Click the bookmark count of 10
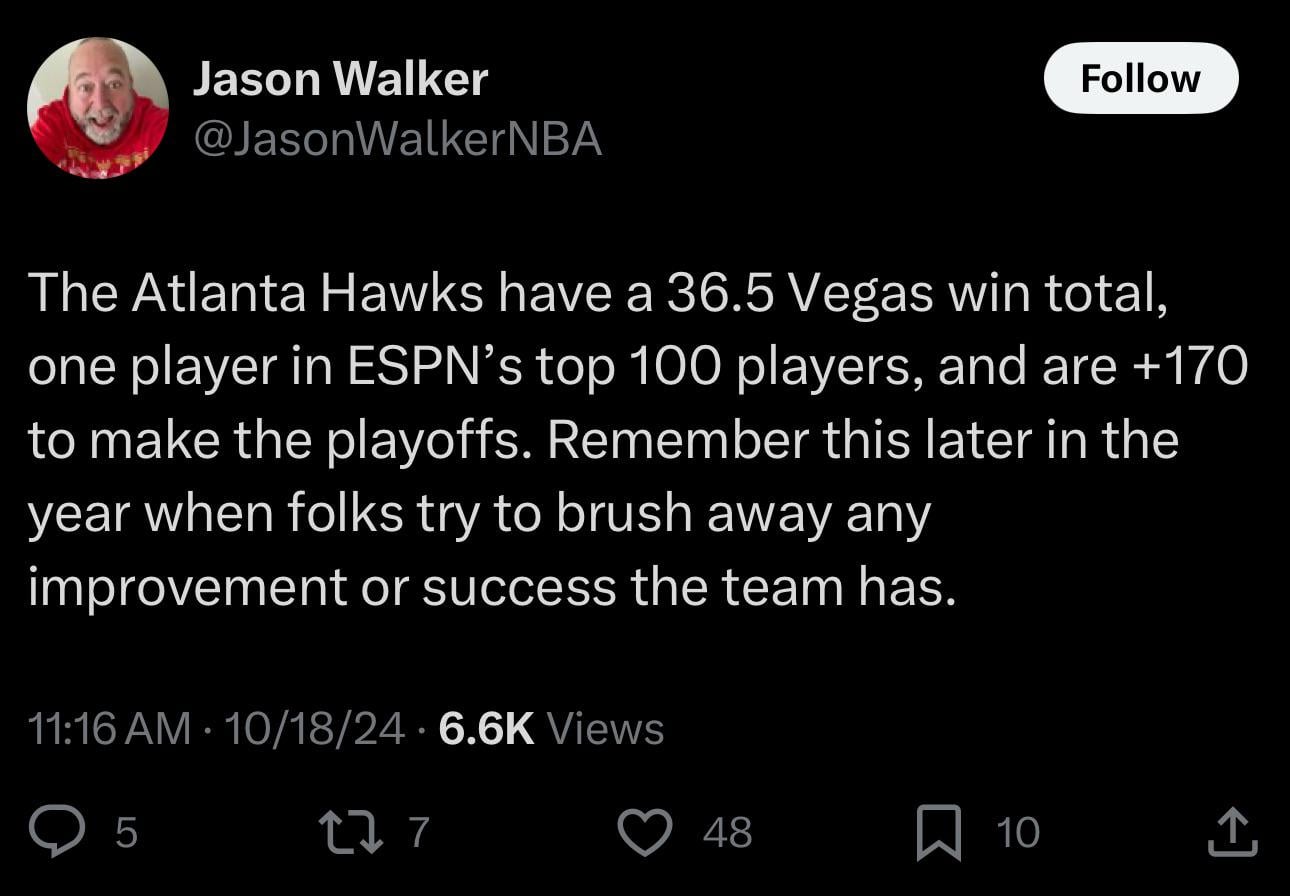This screenshot has width=1290, height=896. click(1018, 832)
